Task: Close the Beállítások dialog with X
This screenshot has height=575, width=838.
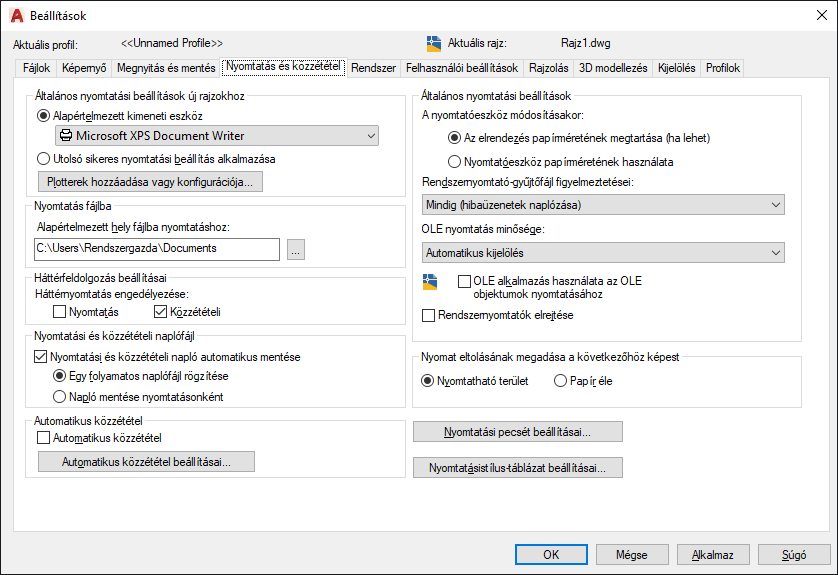Action: [822, 15]
